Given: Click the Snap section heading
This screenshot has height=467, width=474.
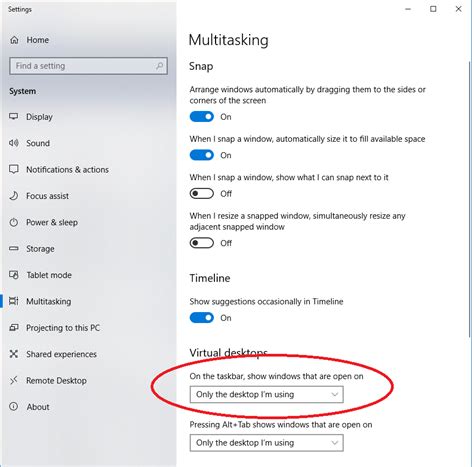Looking at the screenshot, I should point(201,66).
